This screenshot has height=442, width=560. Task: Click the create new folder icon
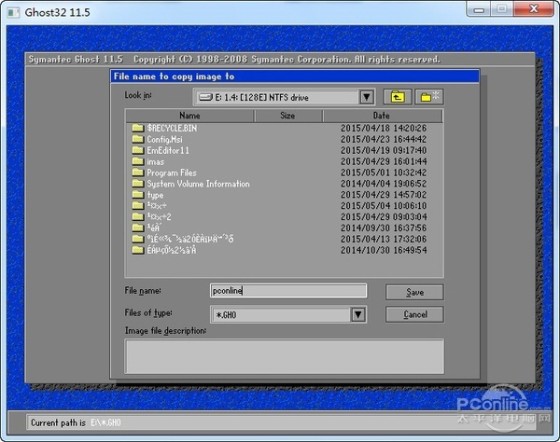click(x=429, y=97)
